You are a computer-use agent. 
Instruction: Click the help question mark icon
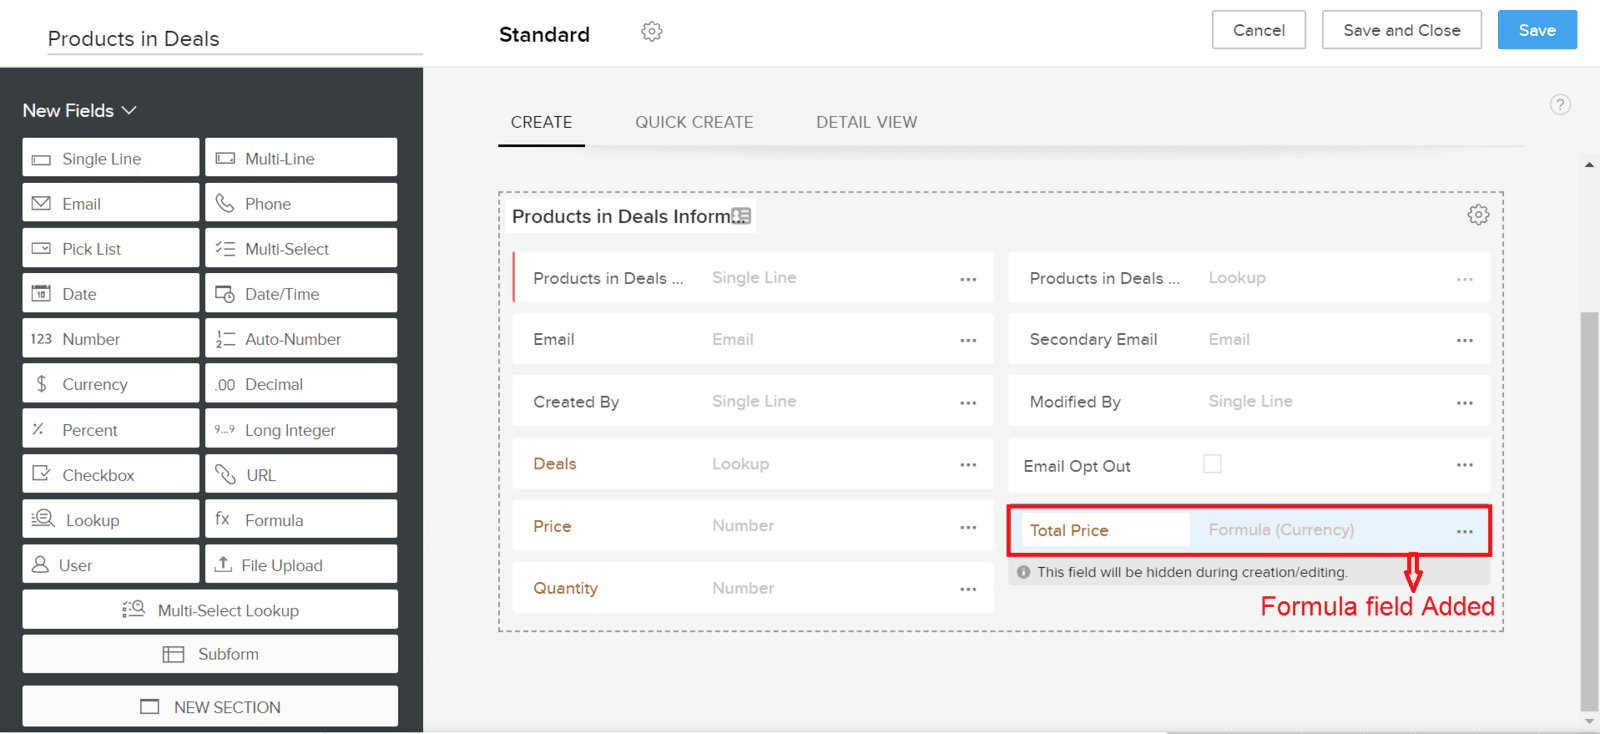point(1560,105)
